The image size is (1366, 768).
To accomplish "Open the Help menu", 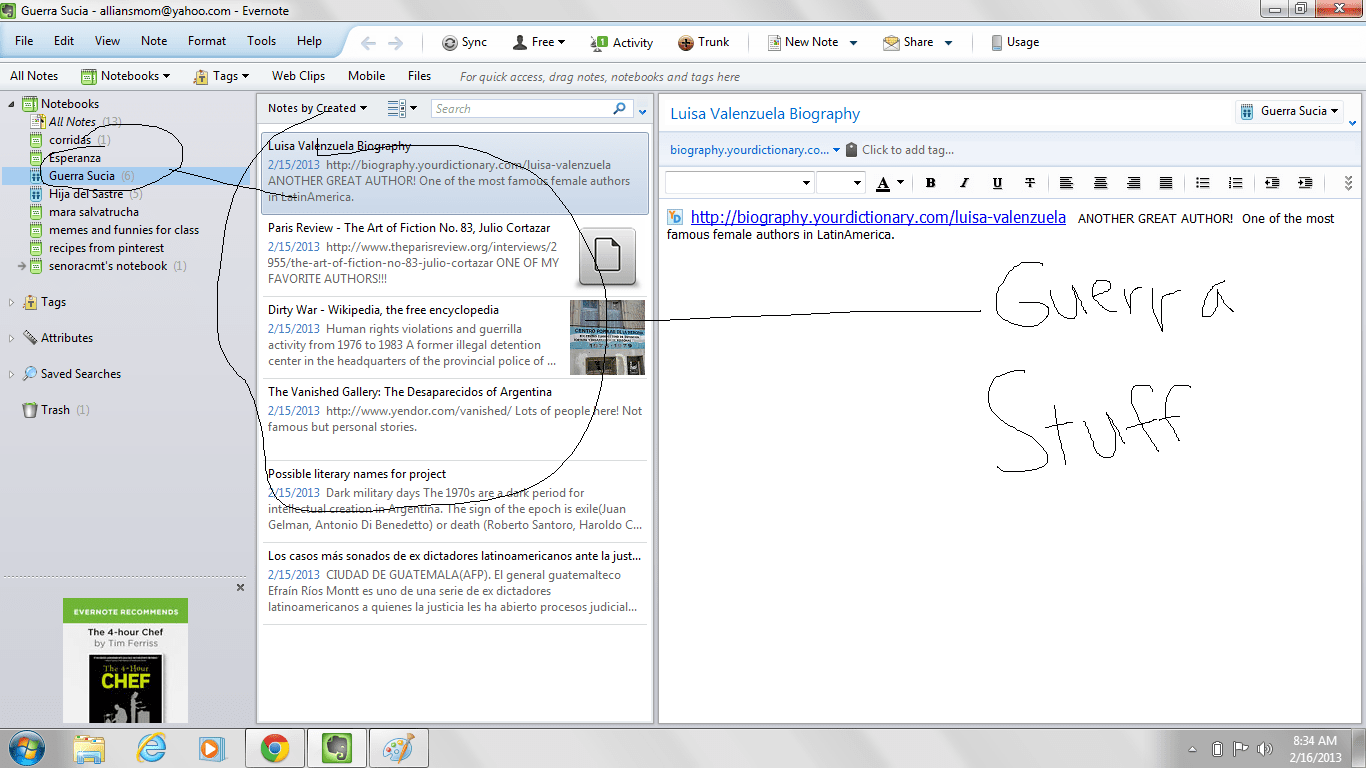I will click(310, 41).
